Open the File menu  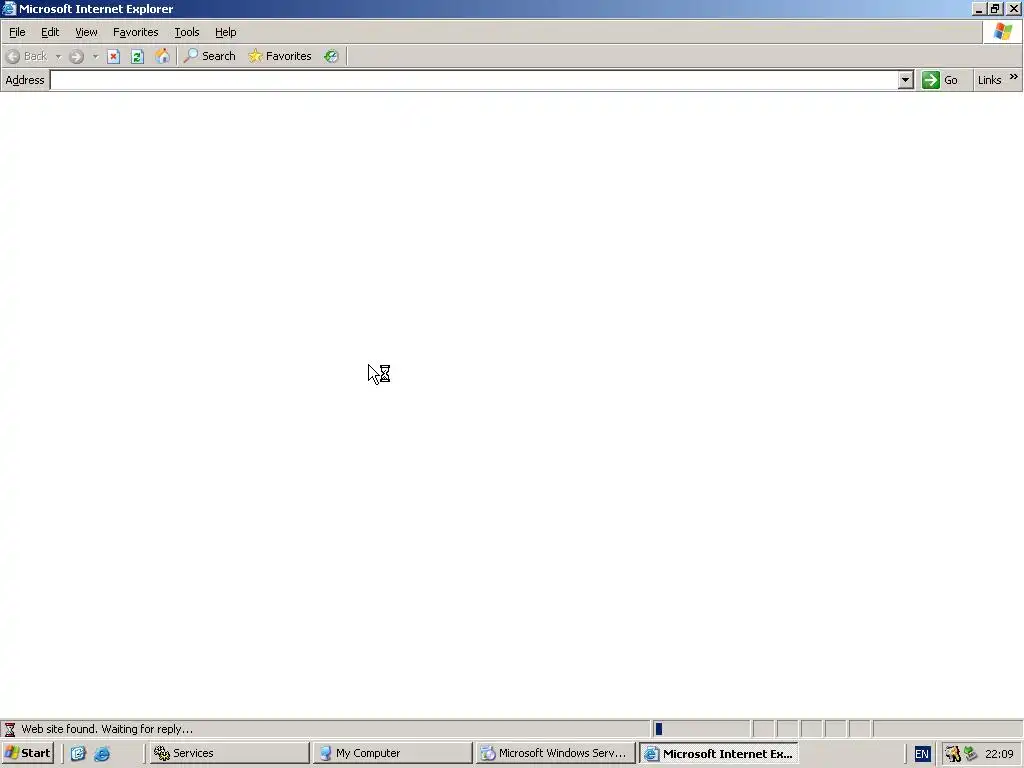pyautogui.click(x=17, y=32)
